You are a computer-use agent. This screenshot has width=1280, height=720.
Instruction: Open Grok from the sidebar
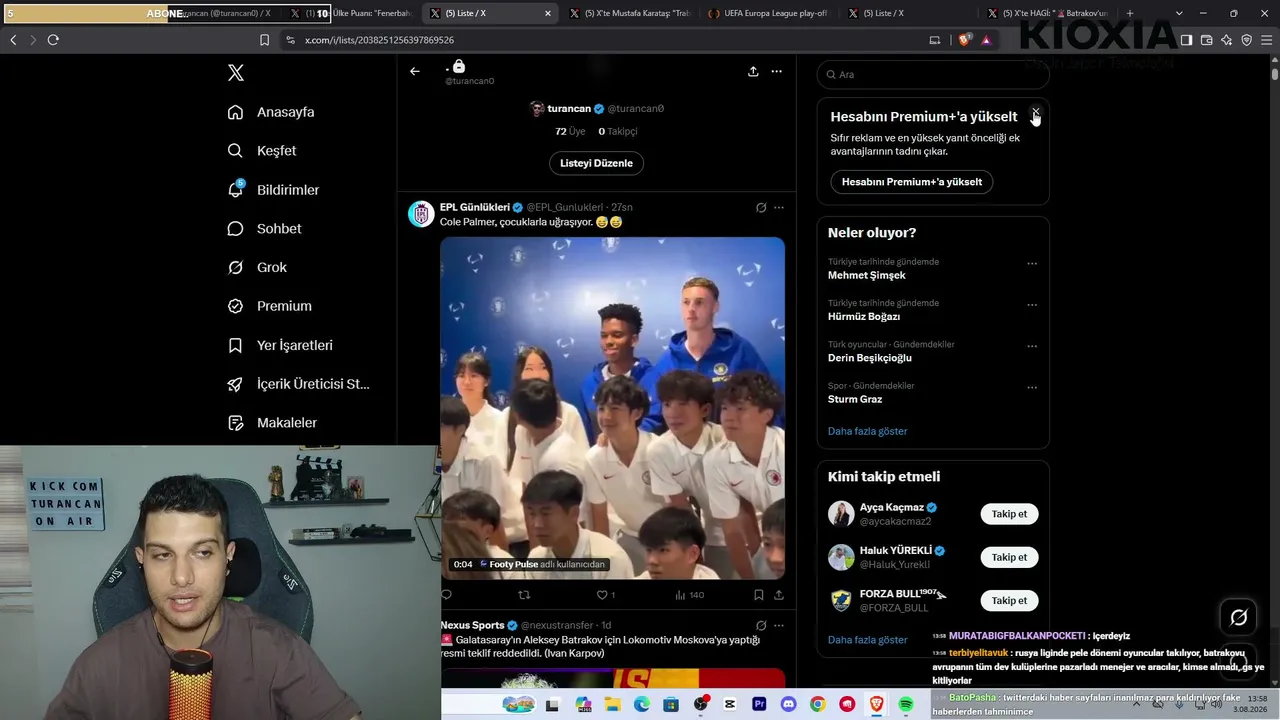(x=257, y=268)
